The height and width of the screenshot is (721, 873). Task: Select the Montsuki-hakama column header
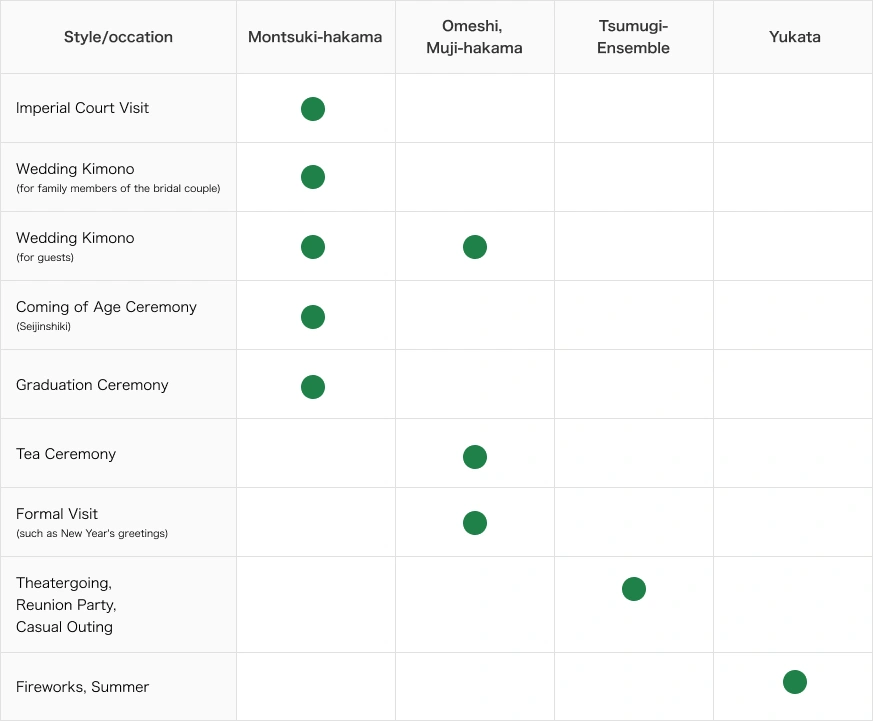click(x=315, y=37)
